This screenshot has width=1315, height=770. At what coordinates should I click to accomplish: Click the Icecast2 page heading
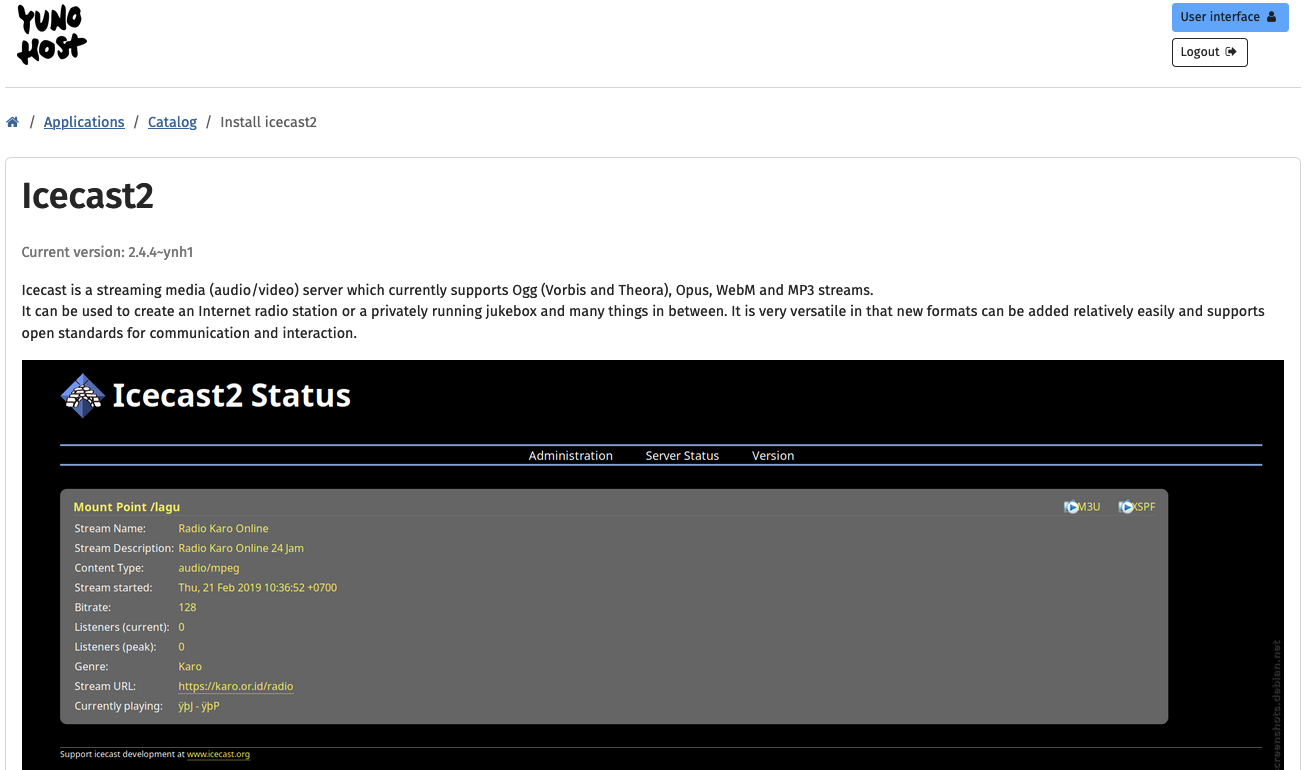click(88, 196)
